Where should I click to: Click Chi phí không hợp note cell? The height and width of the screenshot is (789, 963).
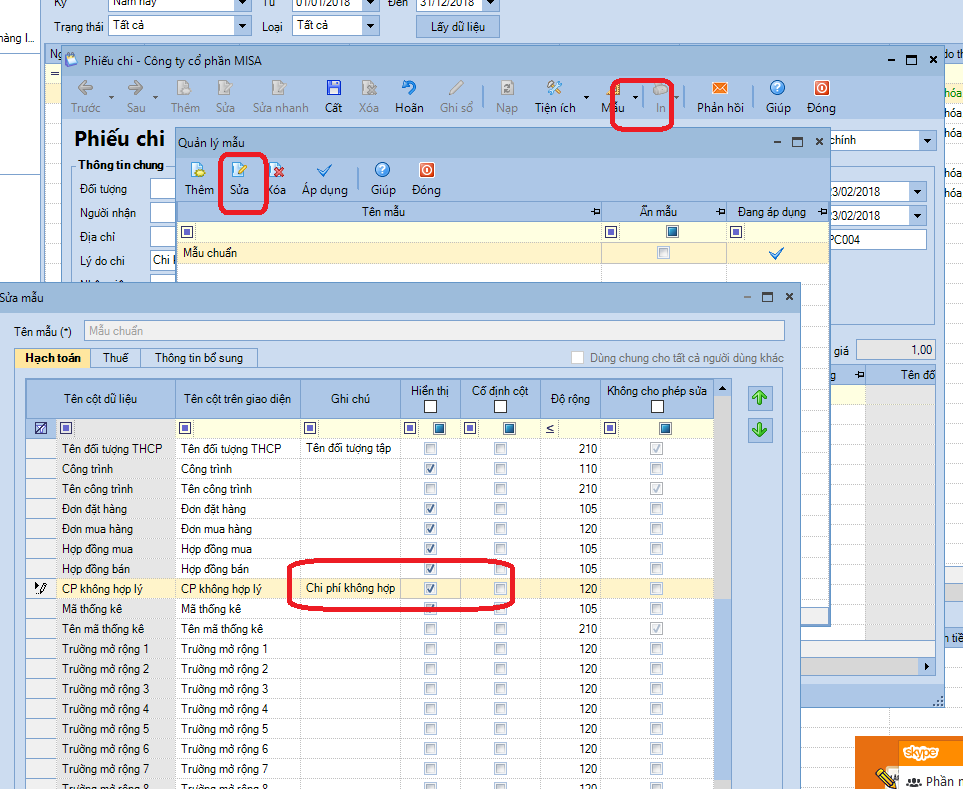pos(350,588)
